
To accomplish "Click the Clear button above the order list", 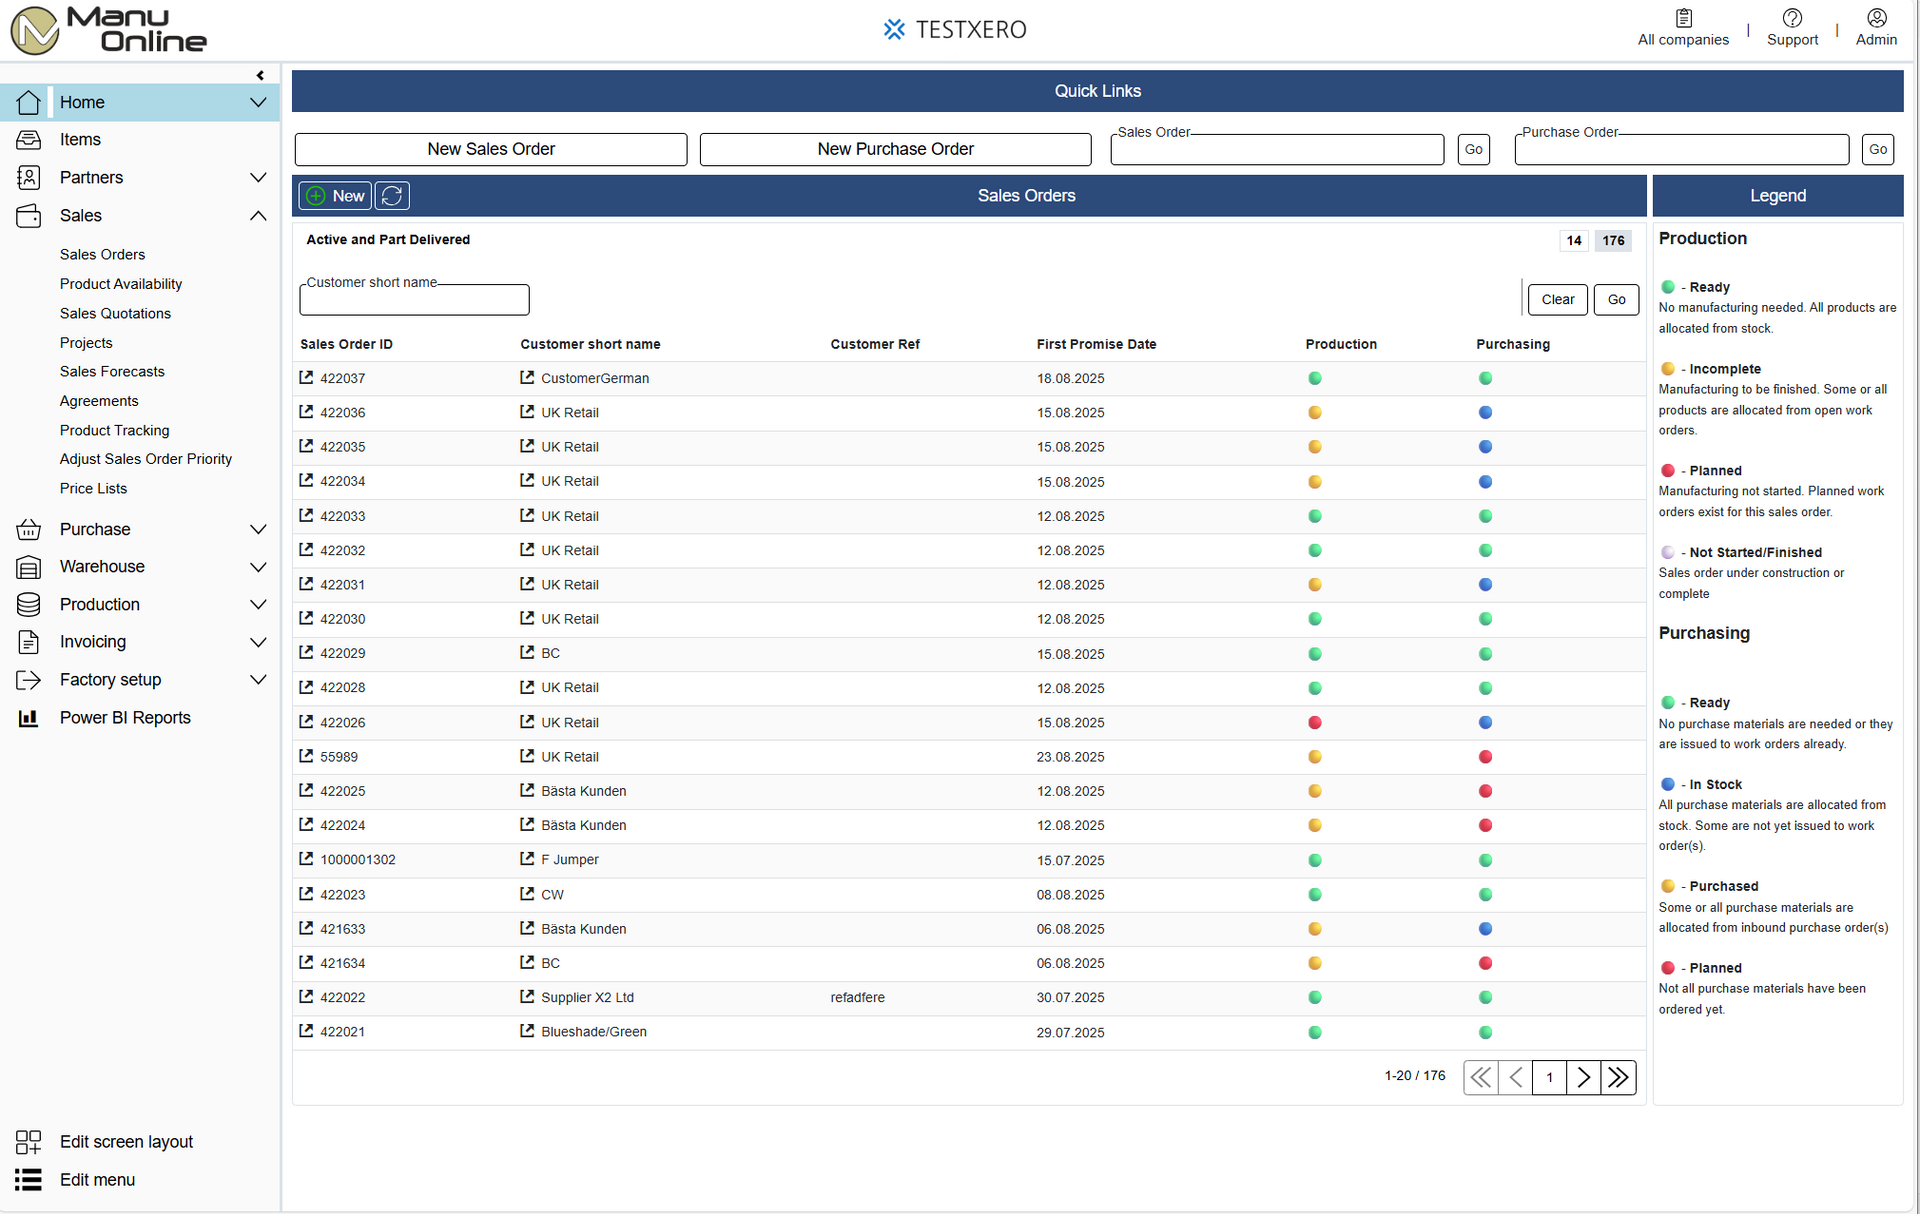I will point(1558,299).
